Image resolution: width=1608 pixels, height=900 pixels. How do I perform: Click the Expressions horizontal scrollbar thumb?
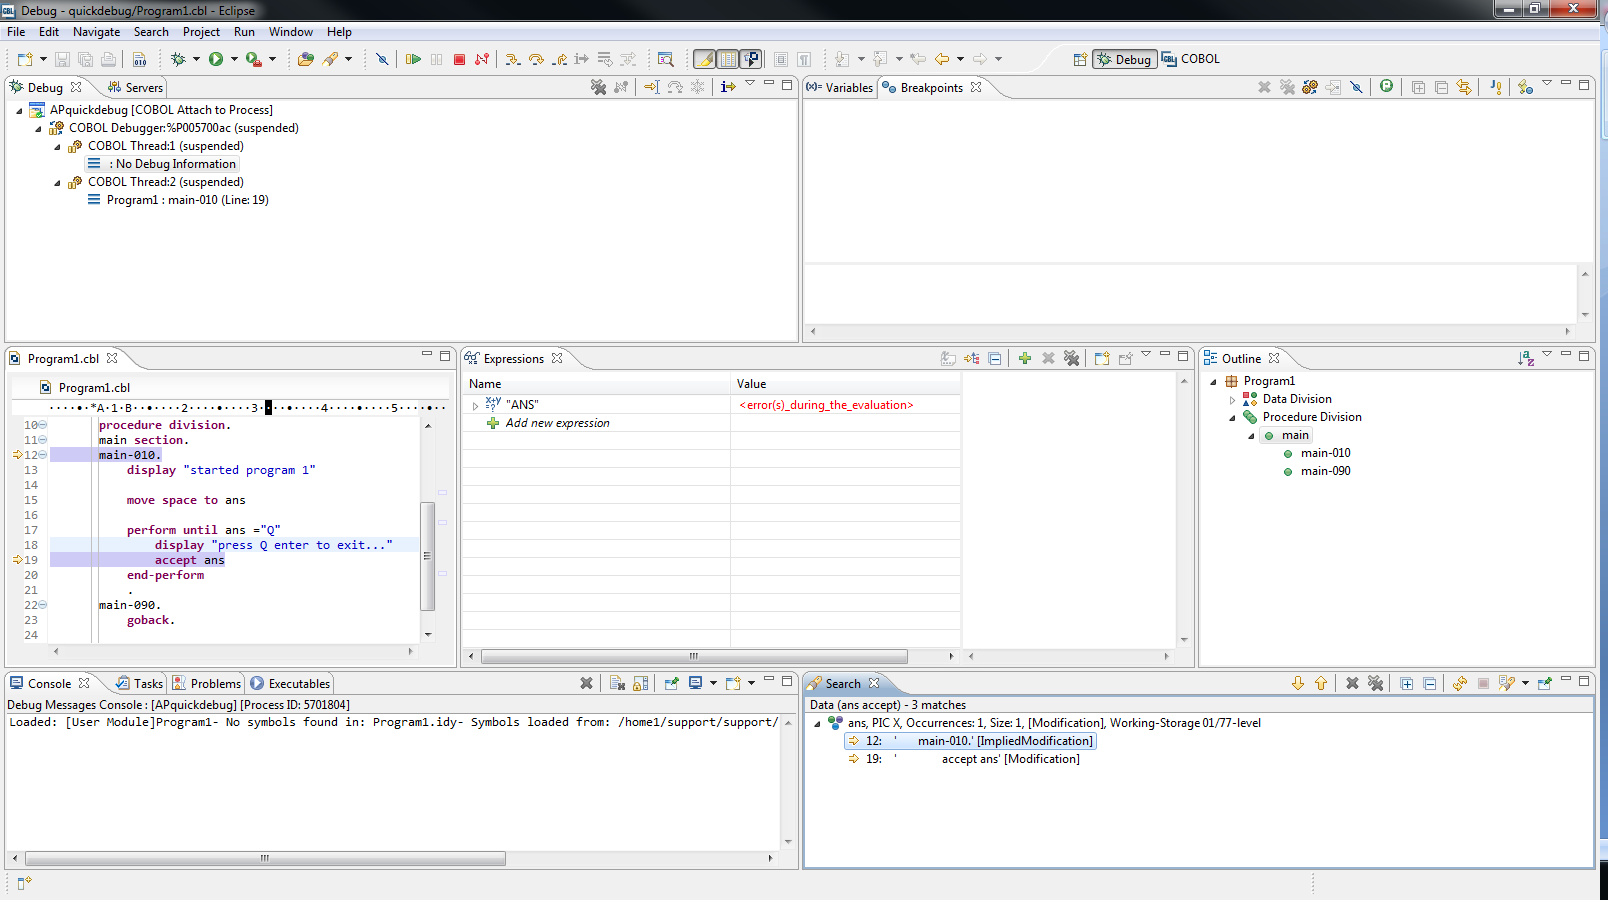(693, 657)
